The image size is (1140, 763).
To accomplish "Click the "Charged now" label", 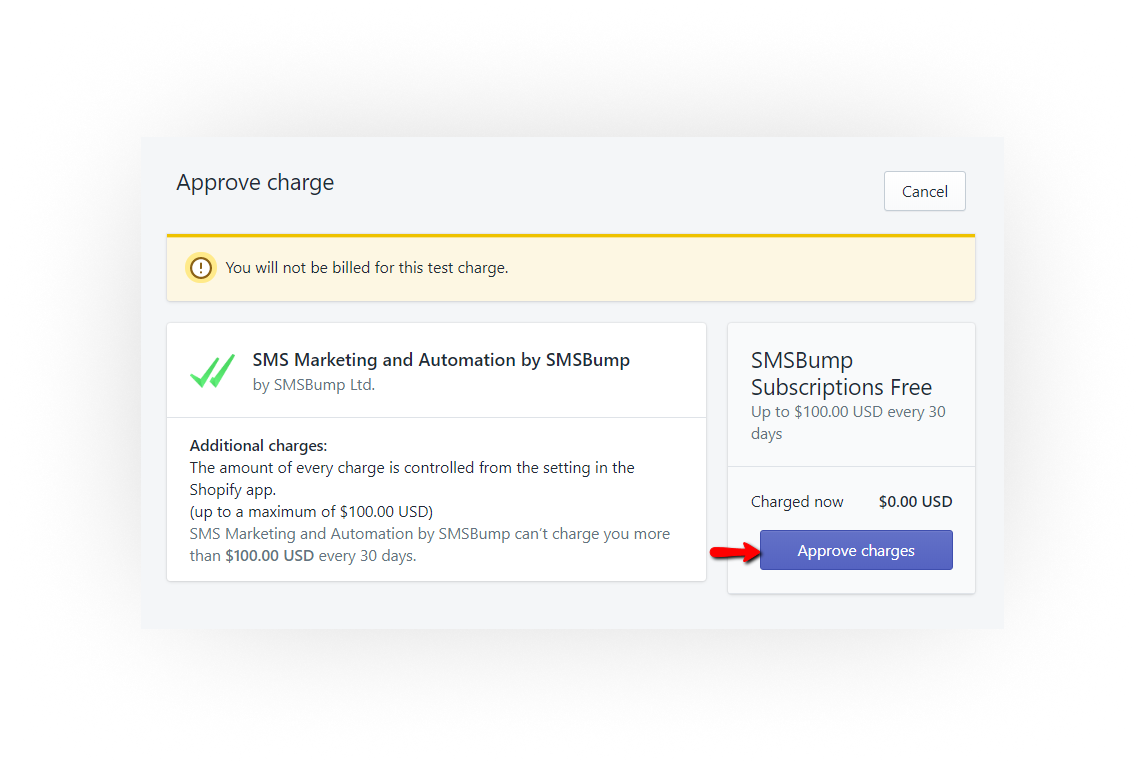I will [x=797, y=502].
